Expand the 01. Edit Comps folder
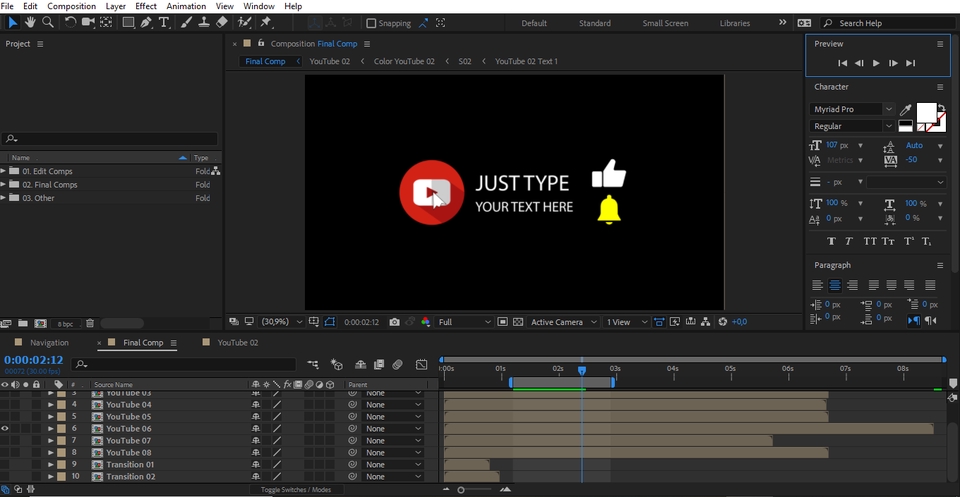Image resolution: width=960 pixels, height=497 pixels. [4, 171]
